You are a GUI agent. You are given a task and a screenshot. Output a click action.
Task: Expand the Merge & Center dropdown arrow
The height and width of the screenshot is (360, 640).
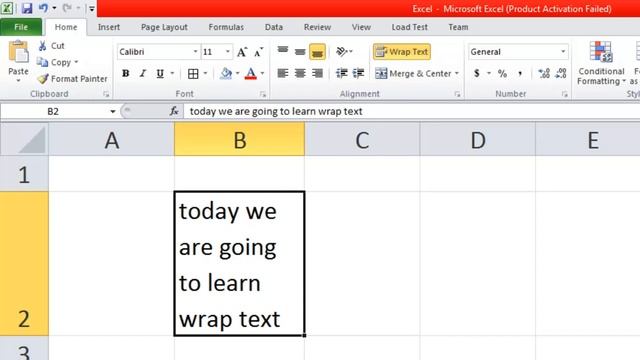pyautogui.click(x=457, y=73)
